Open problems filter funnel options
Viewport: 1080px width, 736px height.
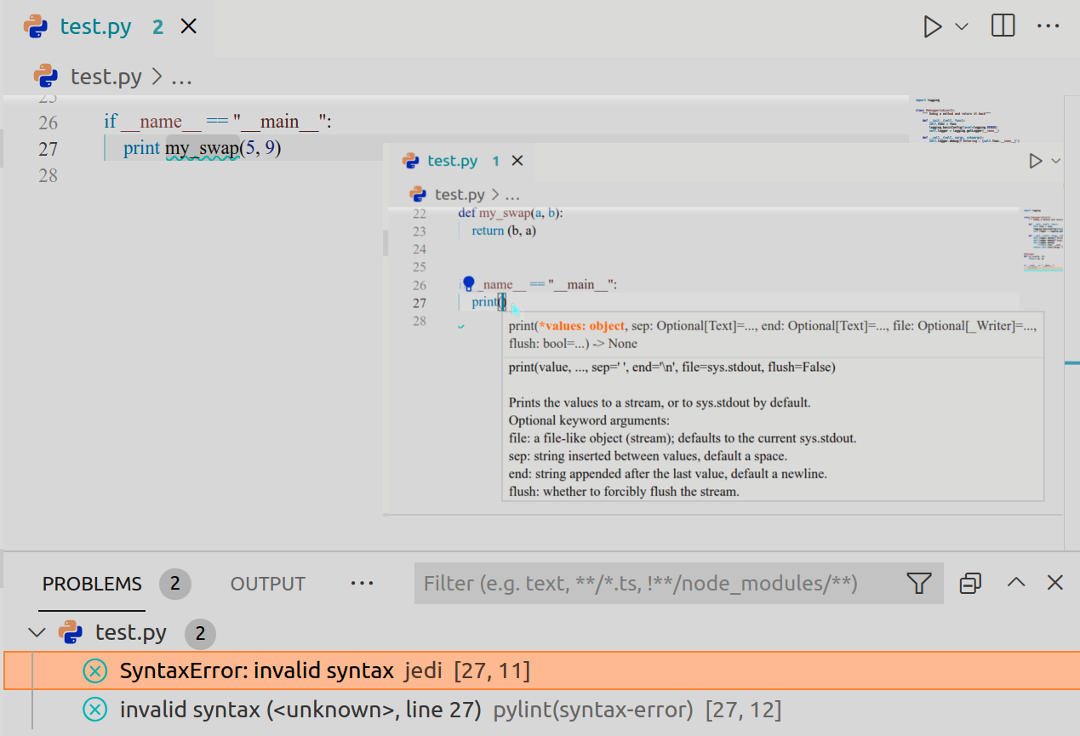(x=919, y=584)
